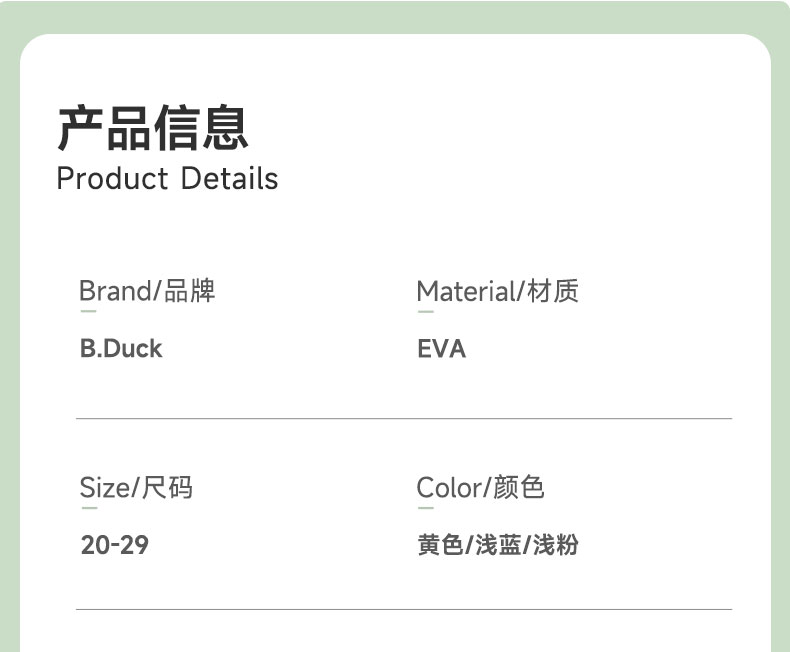Choose the 黄色 color option
Screen dimensions: 790x652
pos(440,546)
